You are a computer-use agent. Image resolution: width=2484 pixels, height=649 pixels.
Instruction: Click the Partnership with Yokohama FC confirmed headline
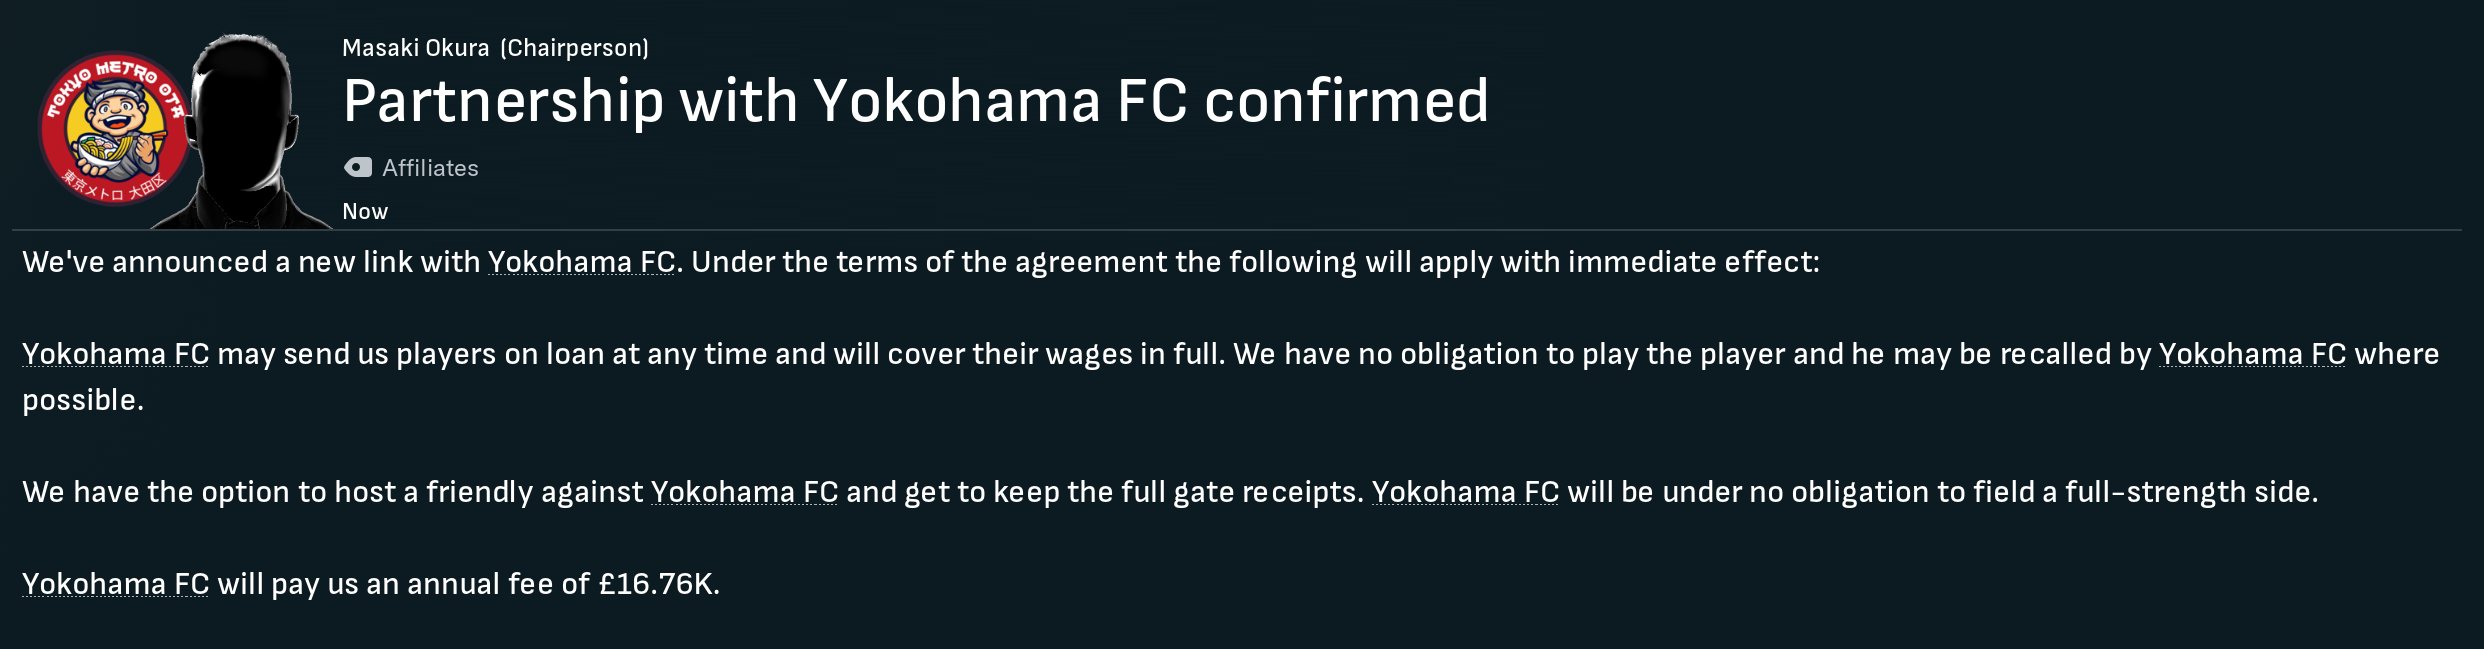click(x=916, y=101)
